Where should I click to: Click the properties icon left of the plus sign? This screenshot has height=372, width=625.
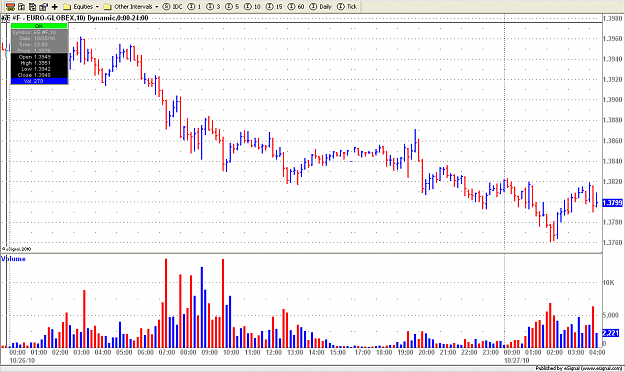point(43,6)
